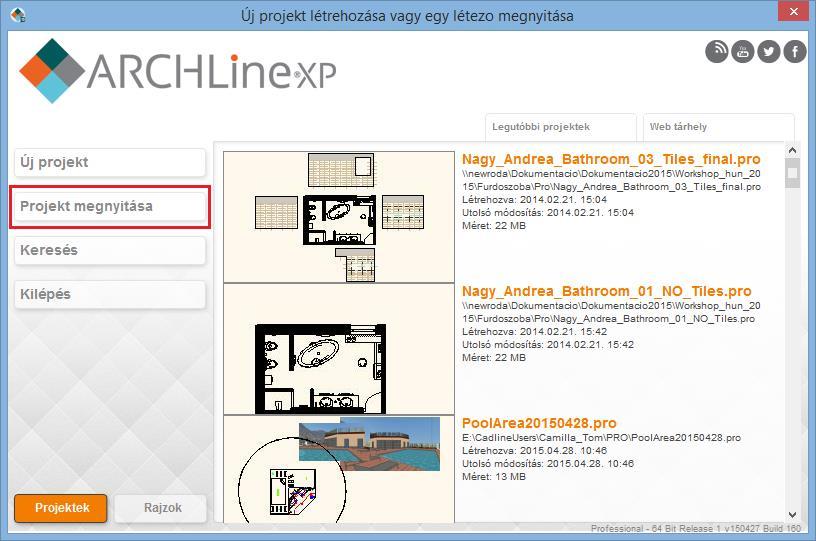This screenshot has height=541, width=816.
Task: Select the PoolArea project thumbnail
Action: coord(339,469)
